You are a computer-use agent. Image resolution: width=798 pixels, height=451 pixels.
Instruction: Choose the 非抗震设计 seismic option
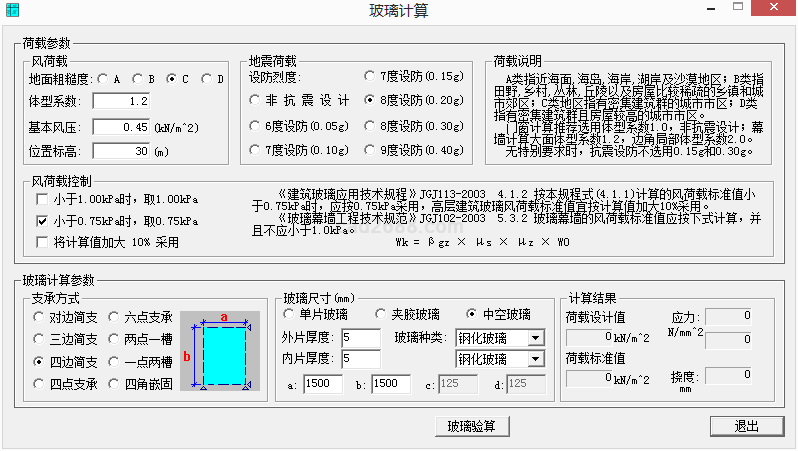[x=256, y=100]
